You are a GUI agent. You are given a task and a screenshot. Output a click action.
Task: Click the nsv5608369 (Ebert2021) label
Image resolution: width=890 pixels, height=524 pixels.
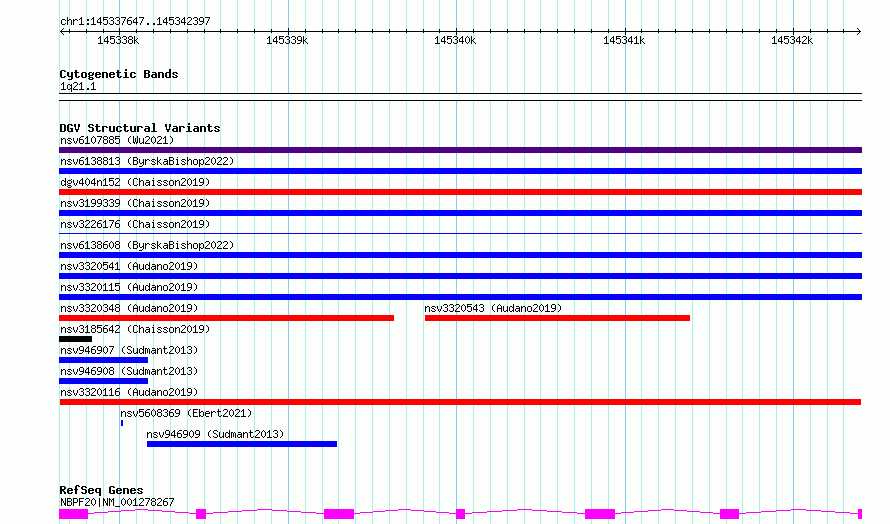click(x=186, y=413)
